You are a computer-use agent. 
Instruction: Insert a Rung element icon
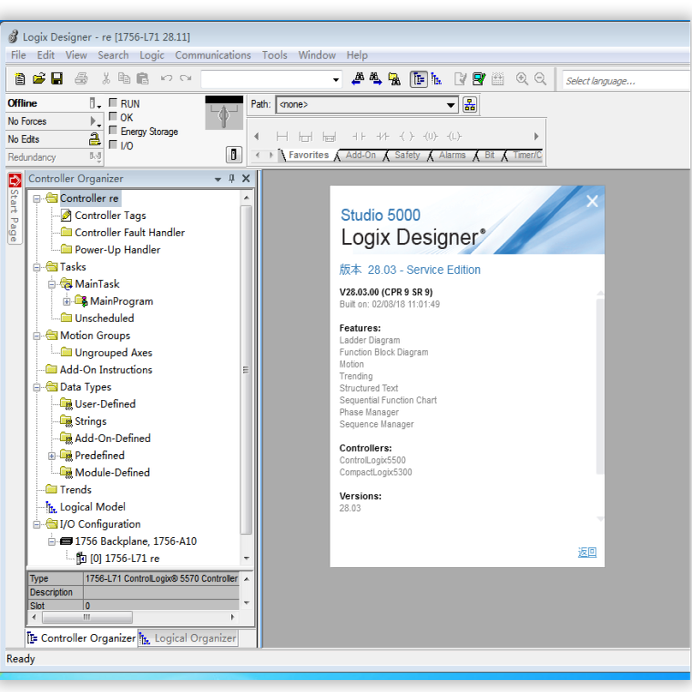(x=282, y=136)
